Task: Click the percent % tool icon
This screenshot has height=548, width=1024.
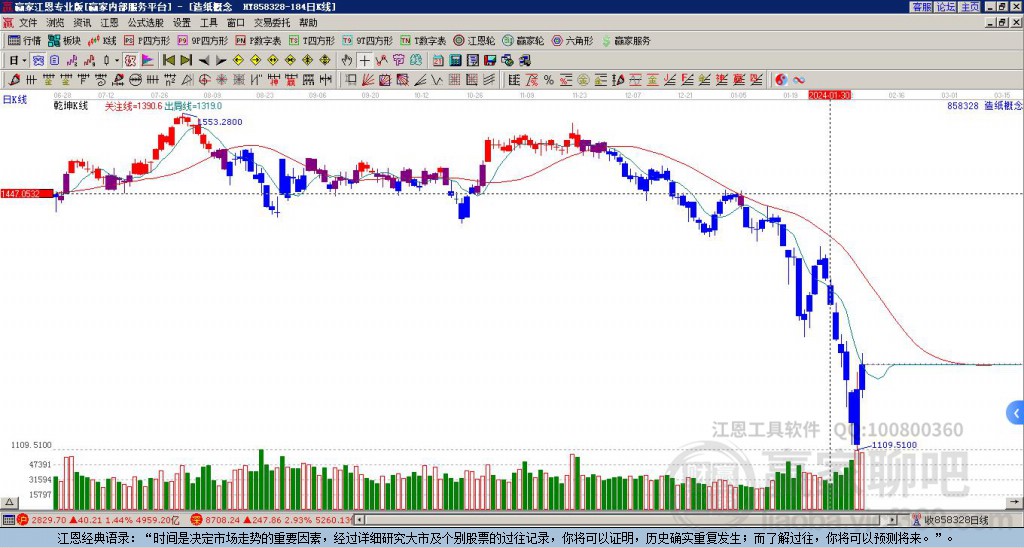Action: pyautogui.click(x=549, y=80)
